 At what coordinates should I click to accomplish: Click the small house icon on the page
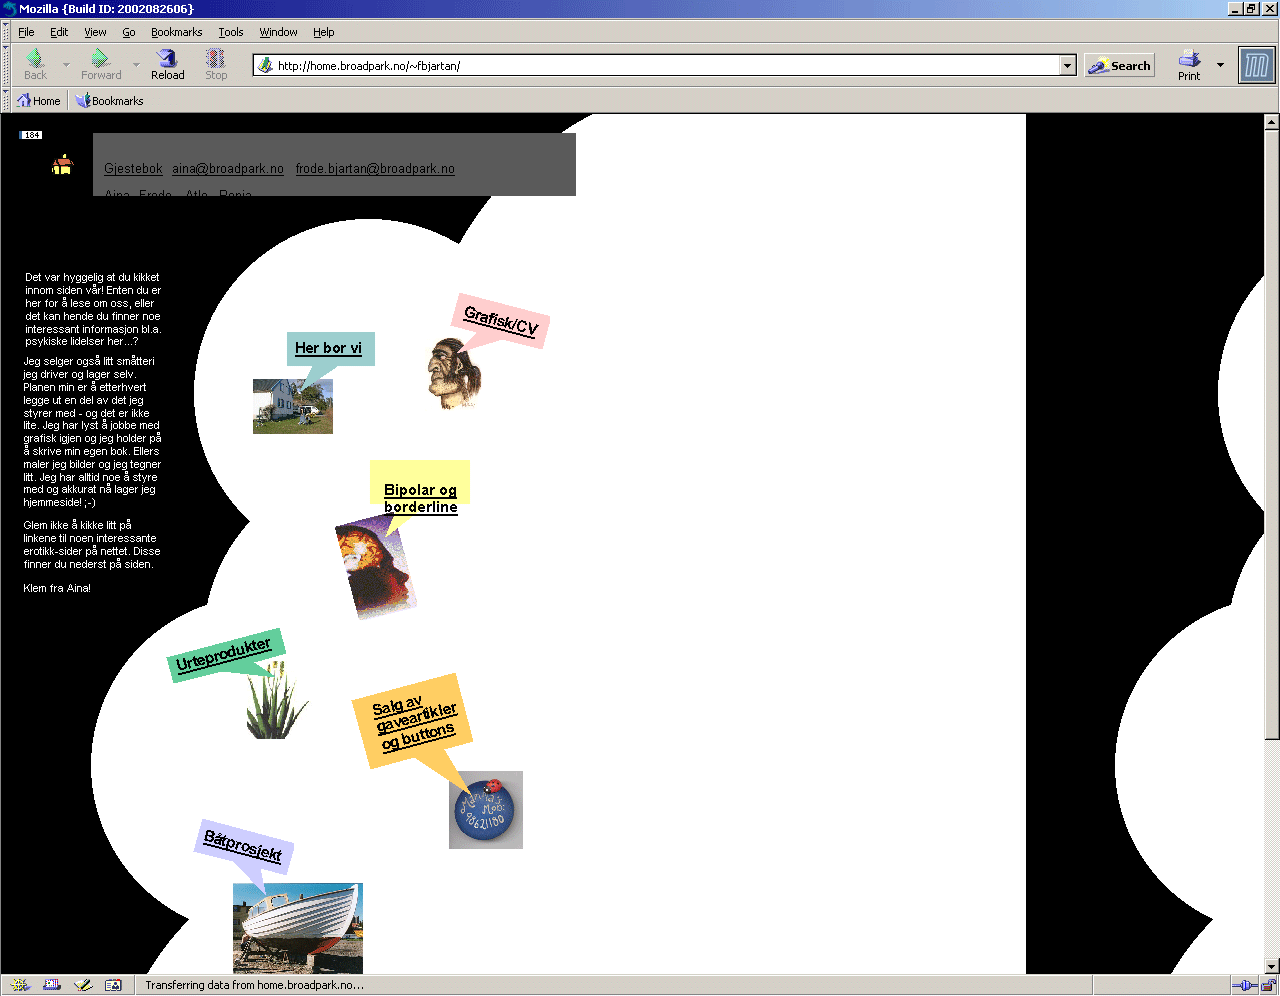[x=63, y=165]
